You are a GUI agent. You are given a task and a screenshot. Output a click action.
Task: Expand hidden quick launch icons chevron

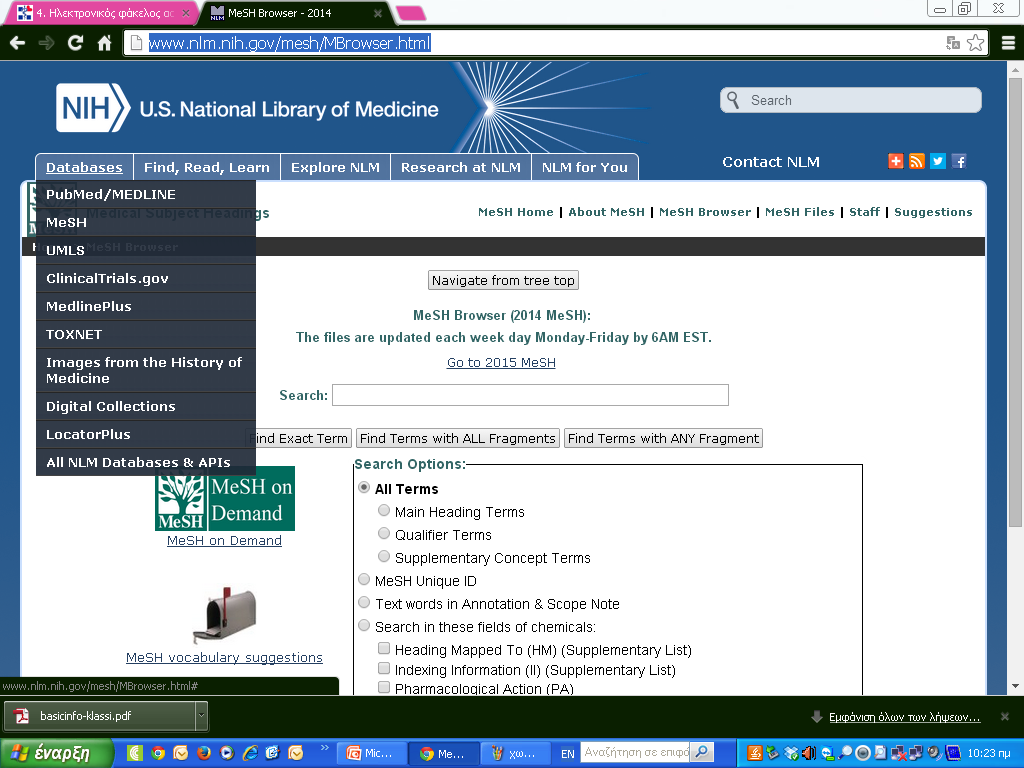tap(325, 747)
